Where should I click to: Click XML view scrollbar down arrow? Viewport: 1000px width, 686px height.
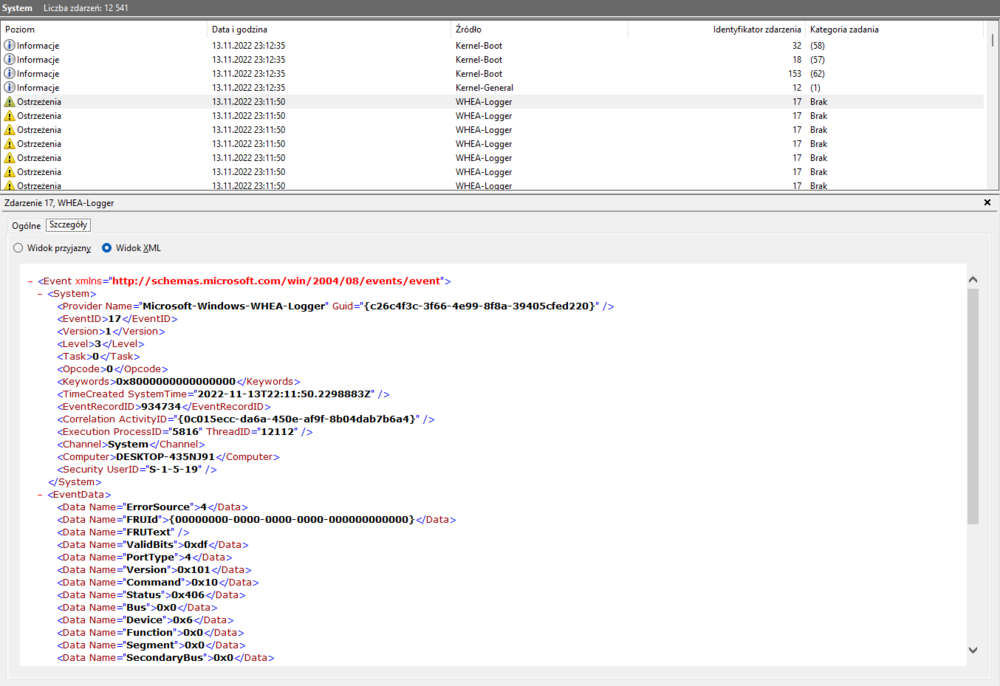pyautogui.click(x=973, y=650)
